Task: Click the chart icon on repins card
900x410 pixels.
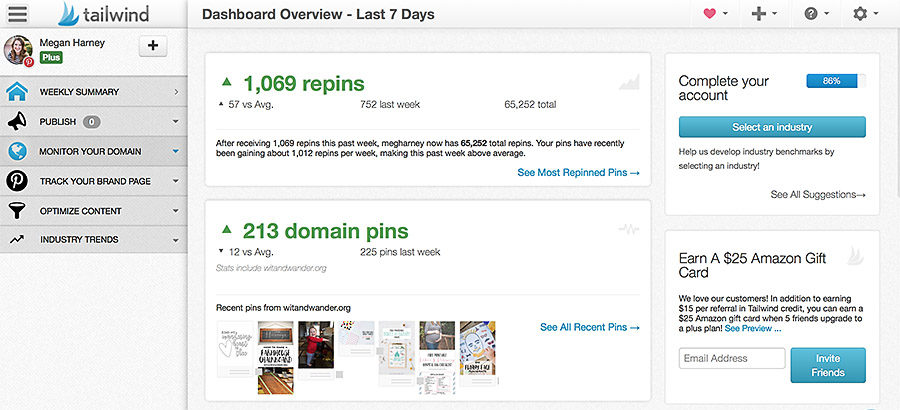Action: pos(629,83)
